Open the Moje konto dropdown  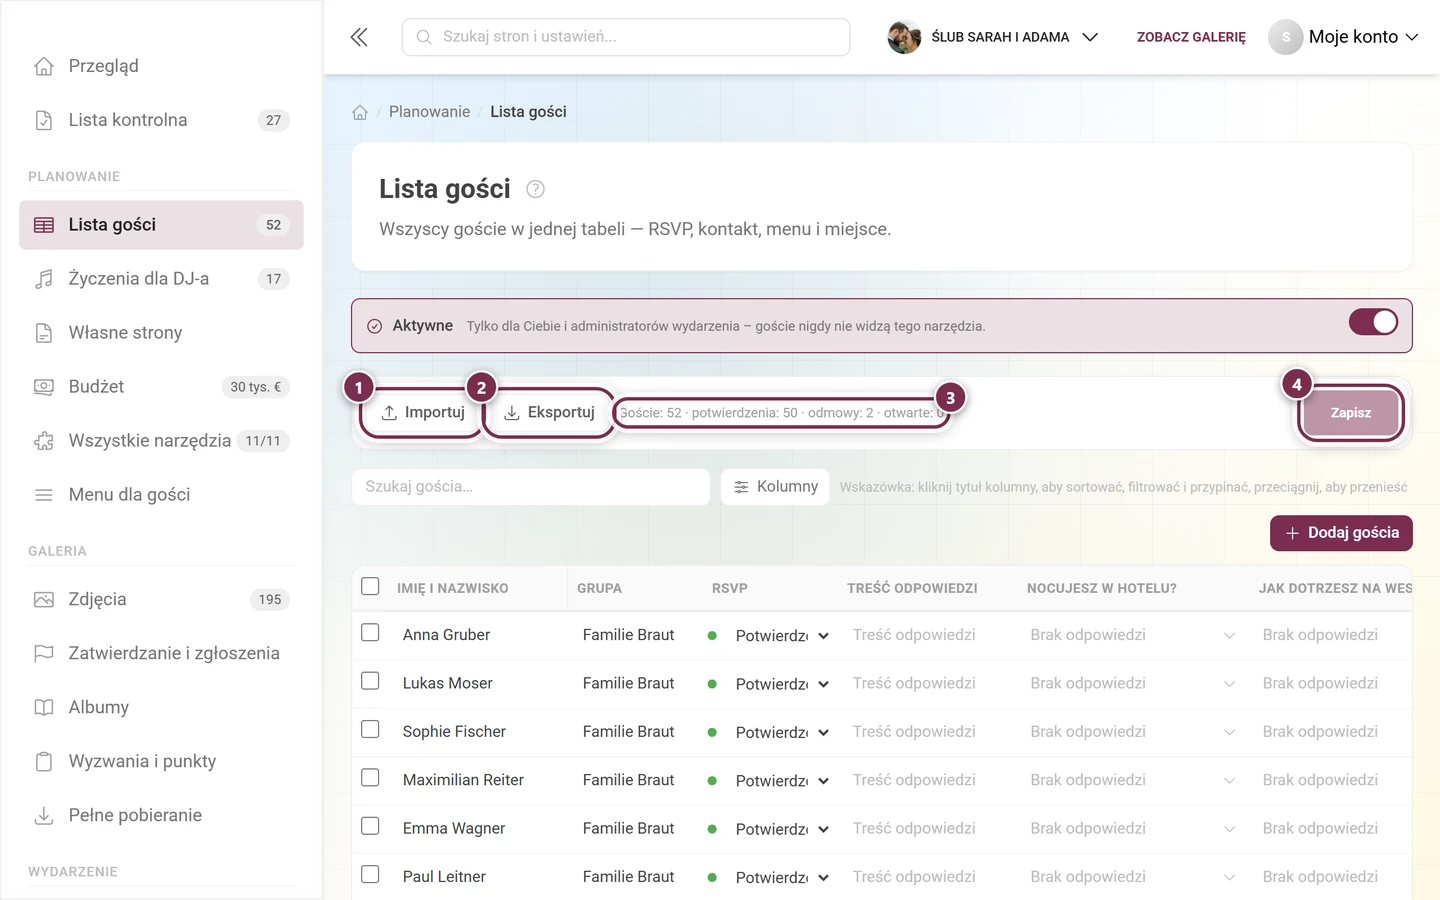[1344, 37]
